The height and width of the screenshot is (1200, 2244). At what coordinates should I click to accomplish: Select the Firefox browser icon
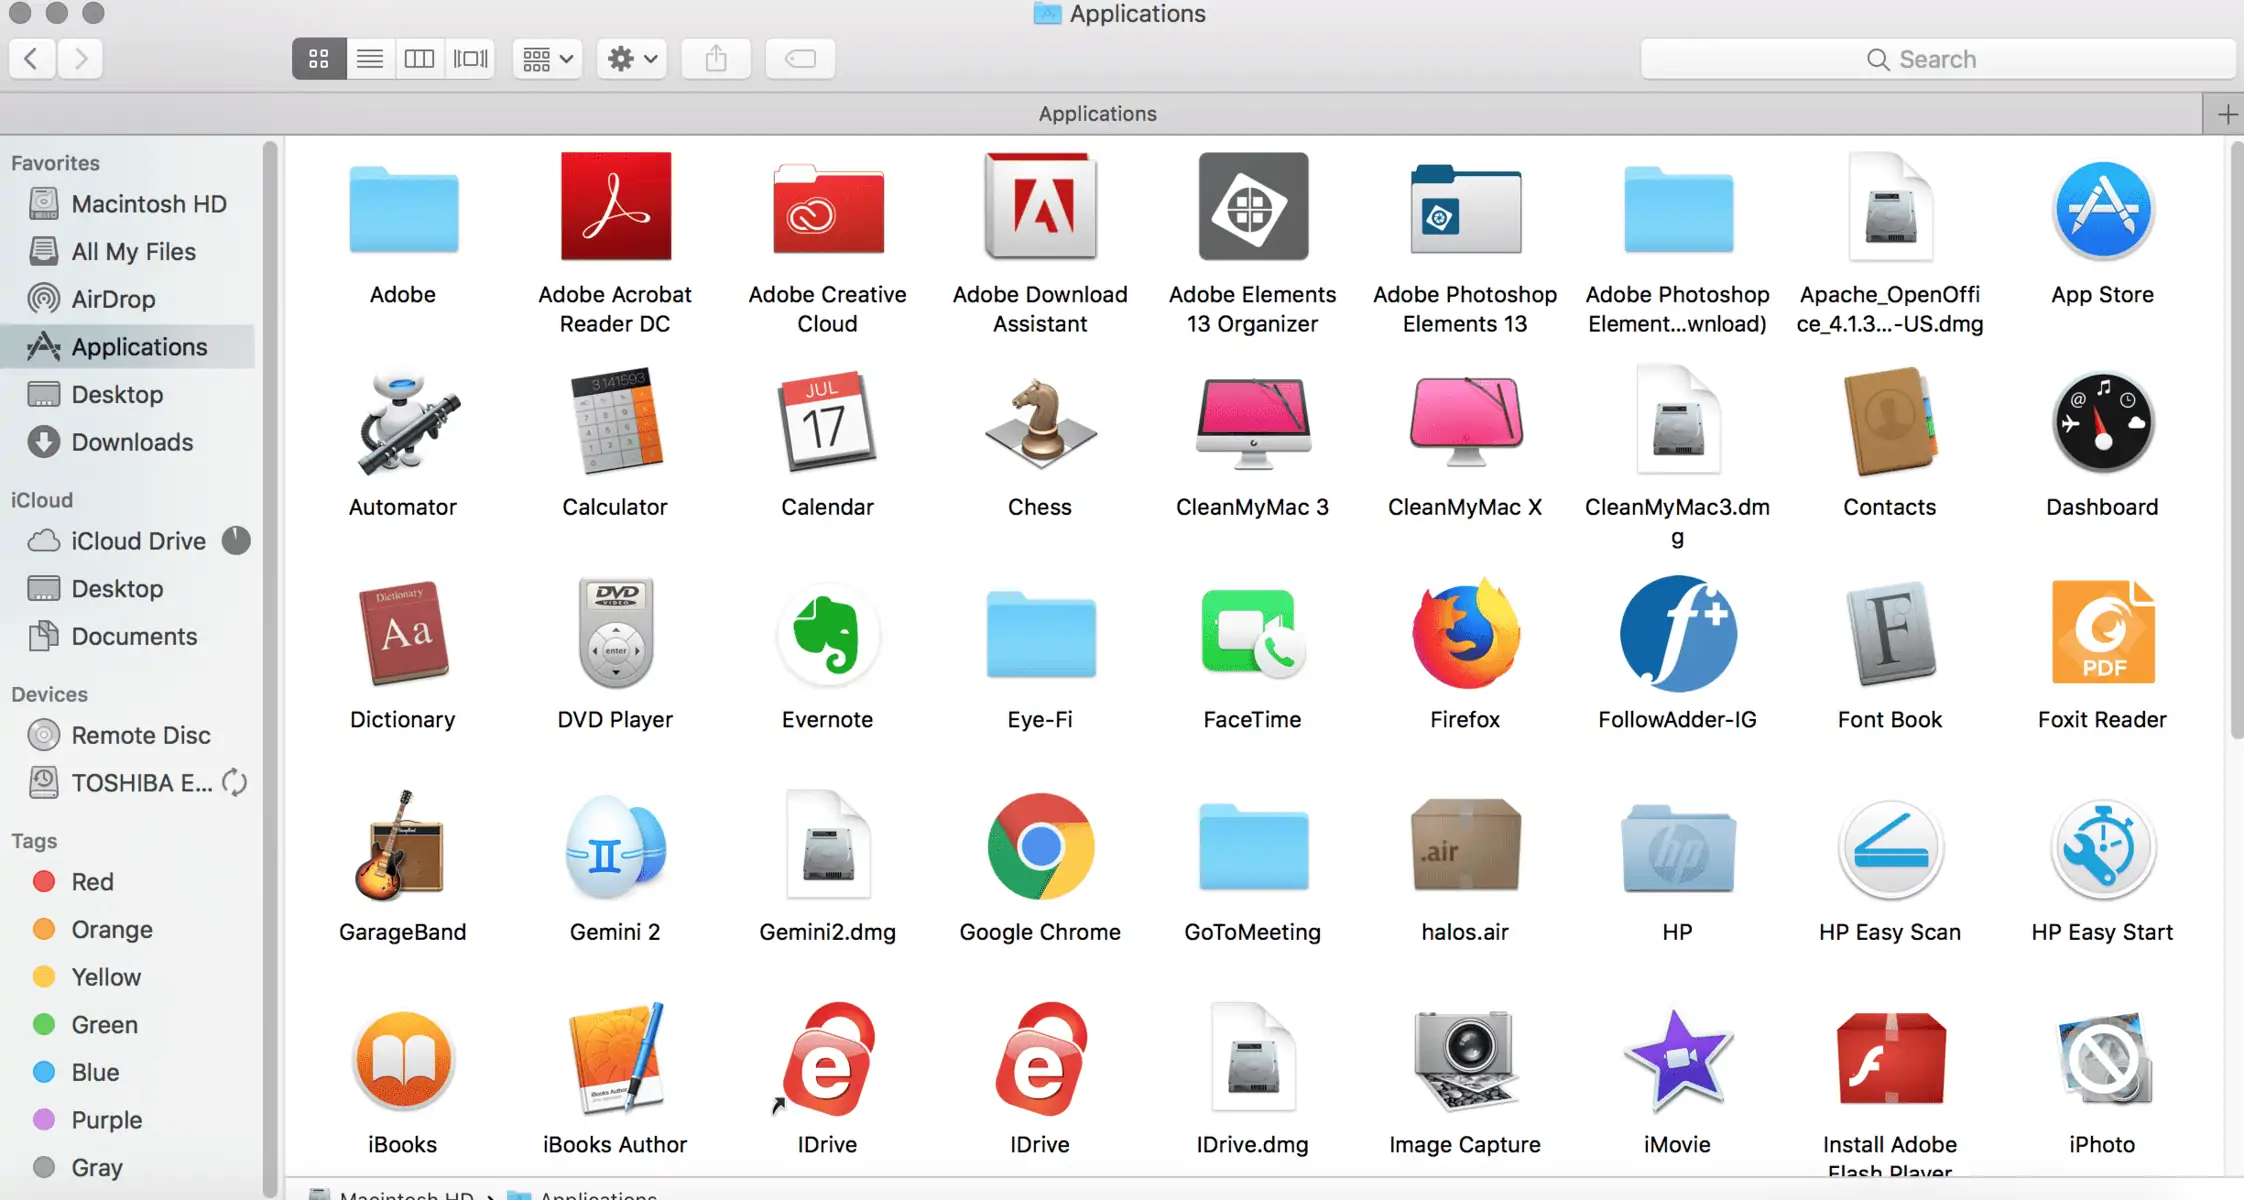pyautogui.click(x=1466, y=633)
